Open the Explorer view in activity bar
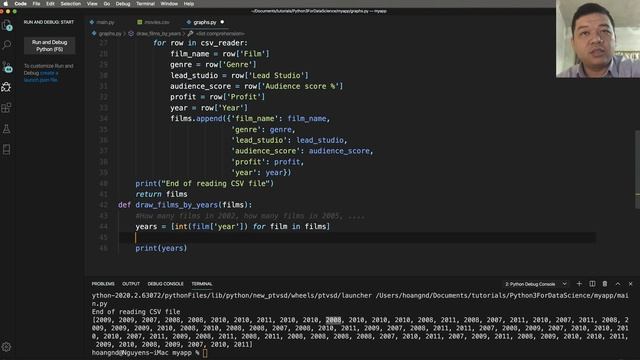 7,25
